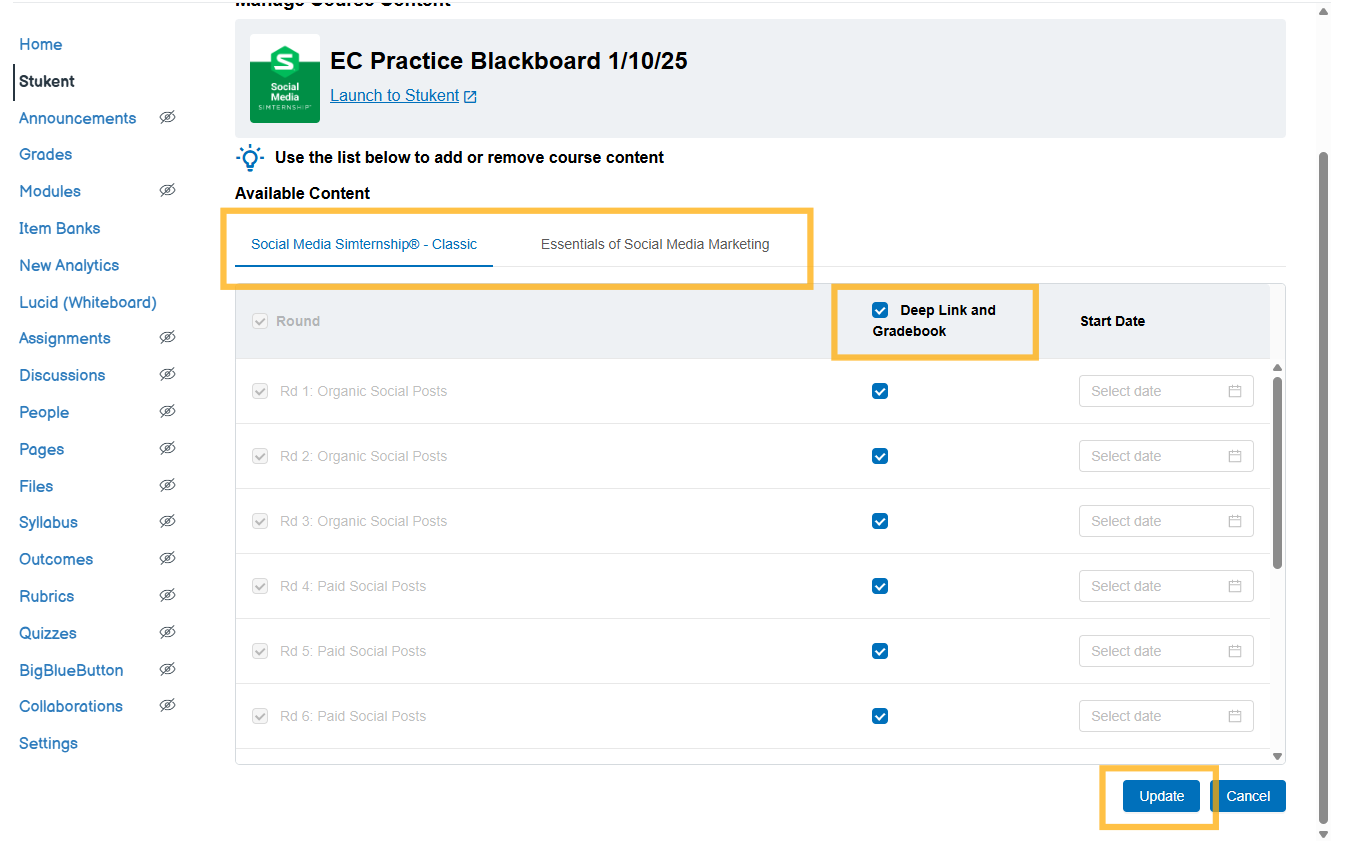Open the Outcomes navigation link

(56, 559)
